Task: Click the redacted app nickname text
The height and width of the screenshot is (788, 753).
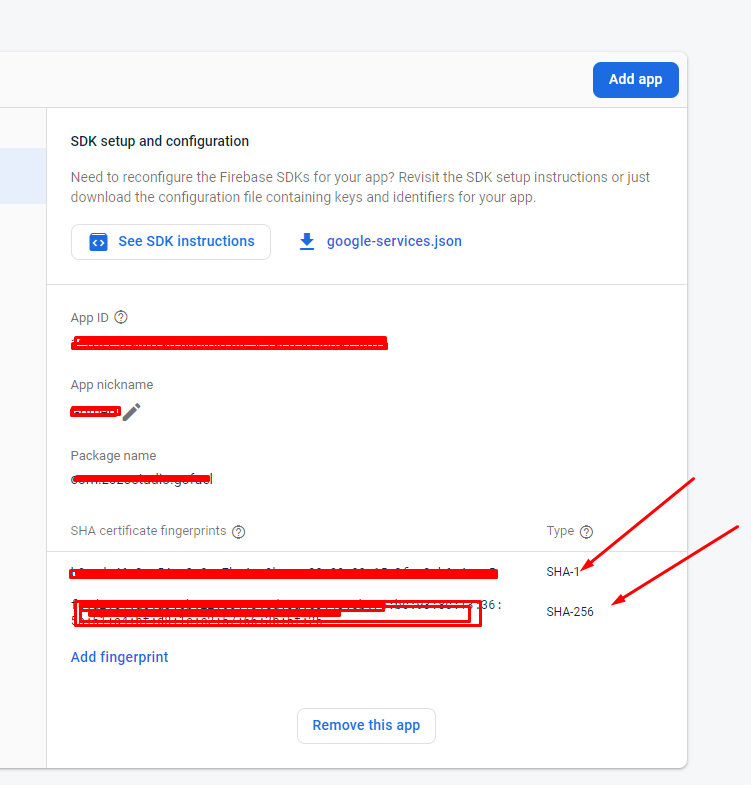Action: [x=95, y=411]
